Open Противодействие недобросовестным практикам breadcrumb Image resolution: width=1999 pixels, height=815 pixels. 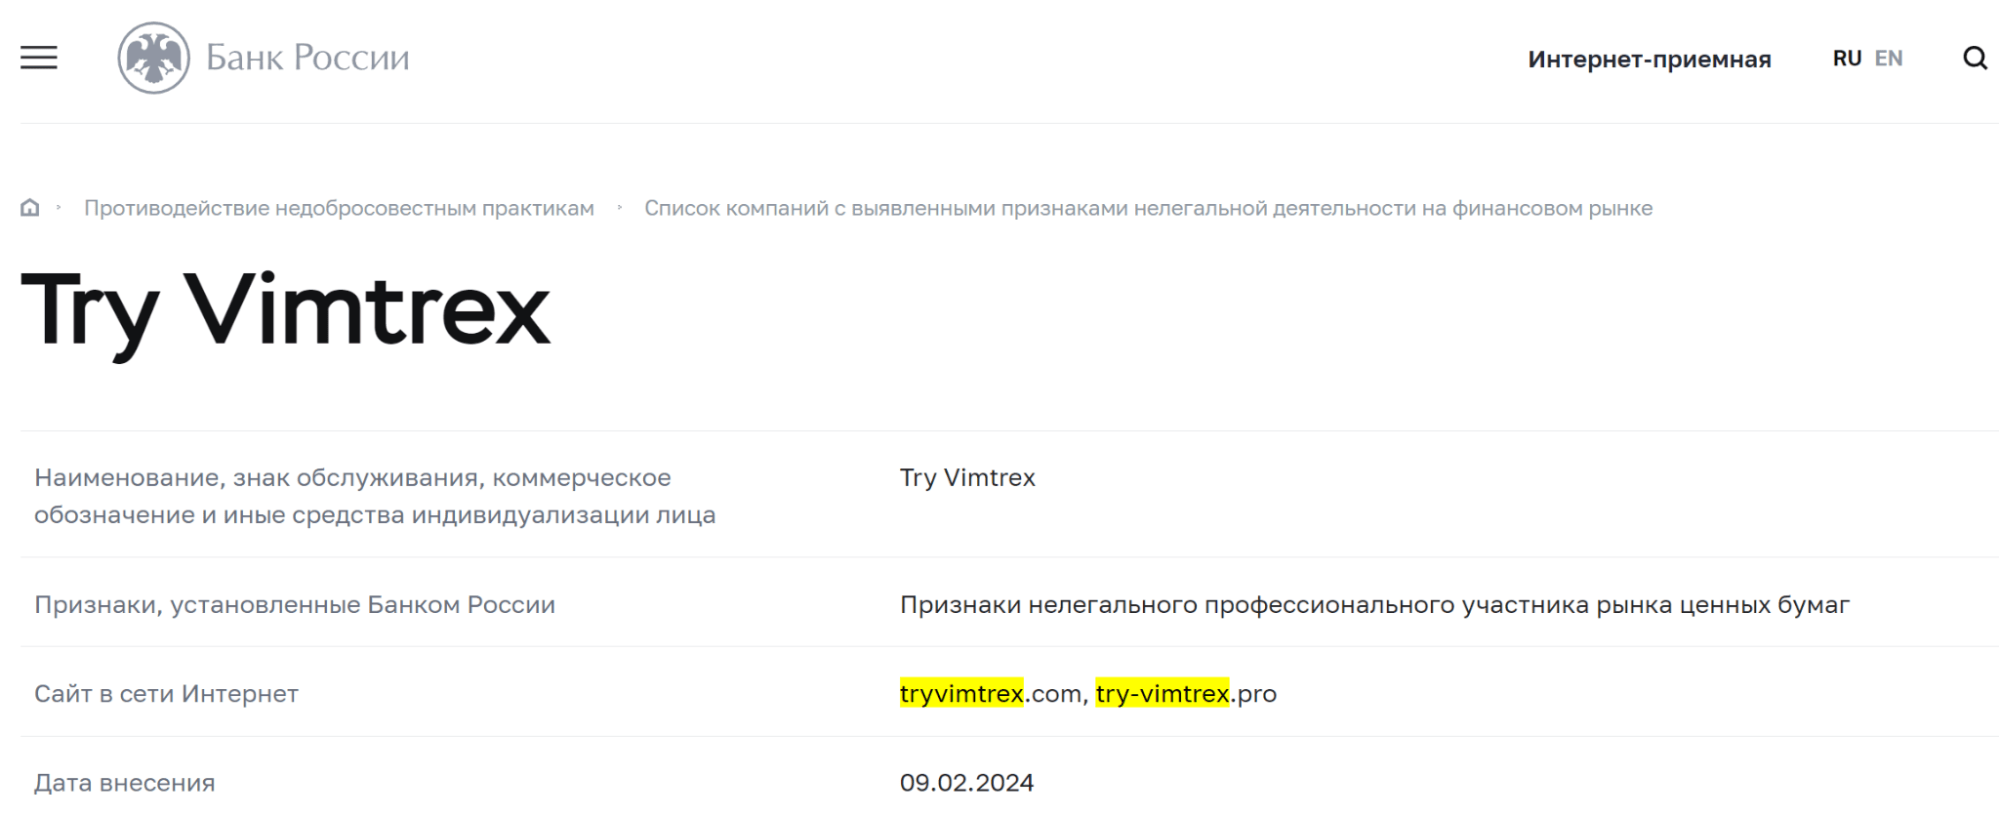339,208
